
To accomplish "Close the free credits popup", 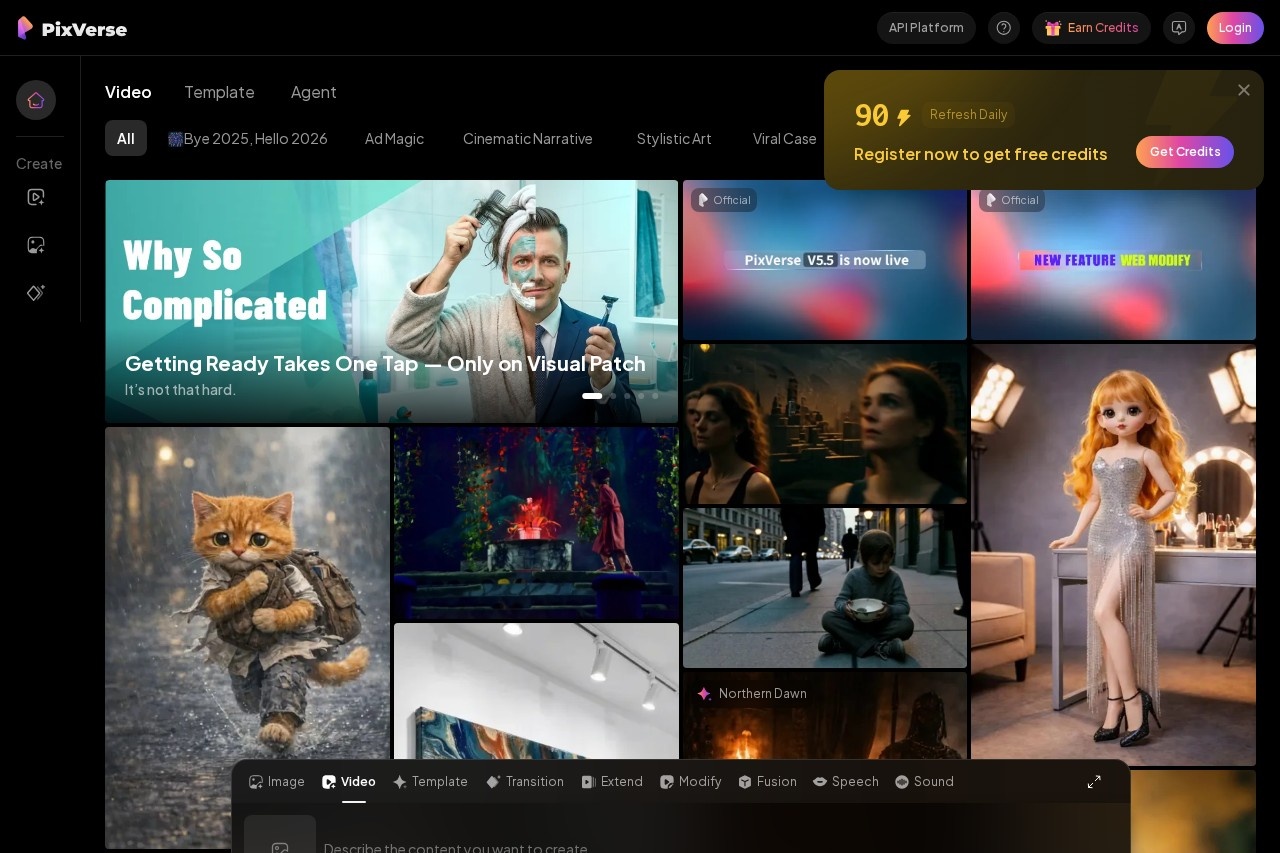I will tap(1244, 90).
